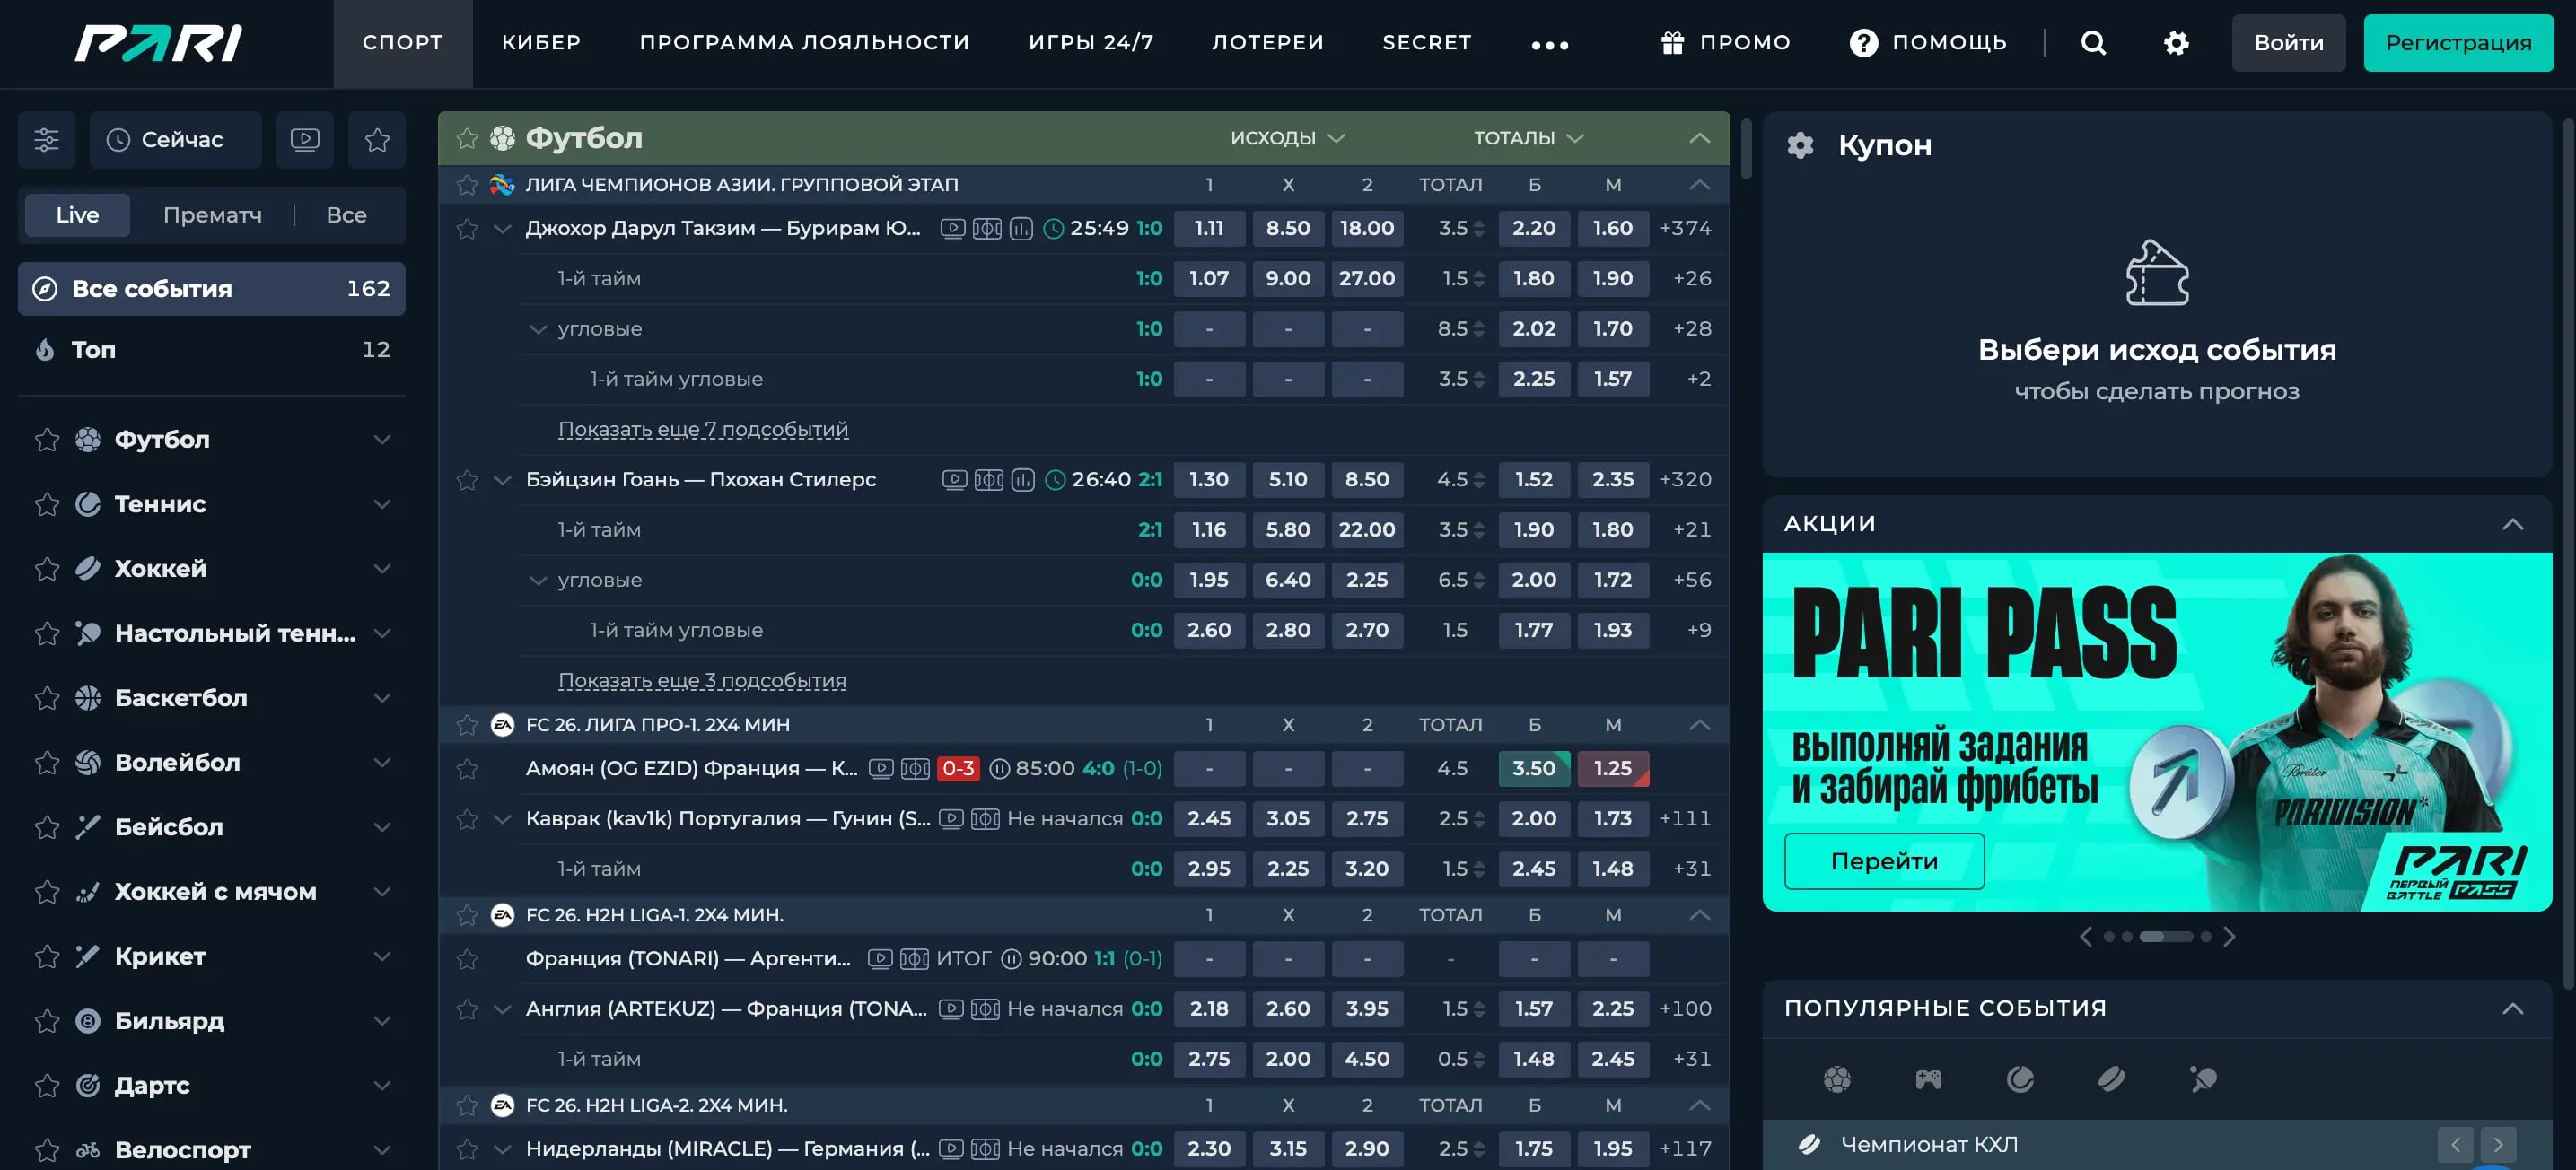Screen dimensions: 2576x1170
Task: Show only events with video broadcast
Action: coord(305,140)
